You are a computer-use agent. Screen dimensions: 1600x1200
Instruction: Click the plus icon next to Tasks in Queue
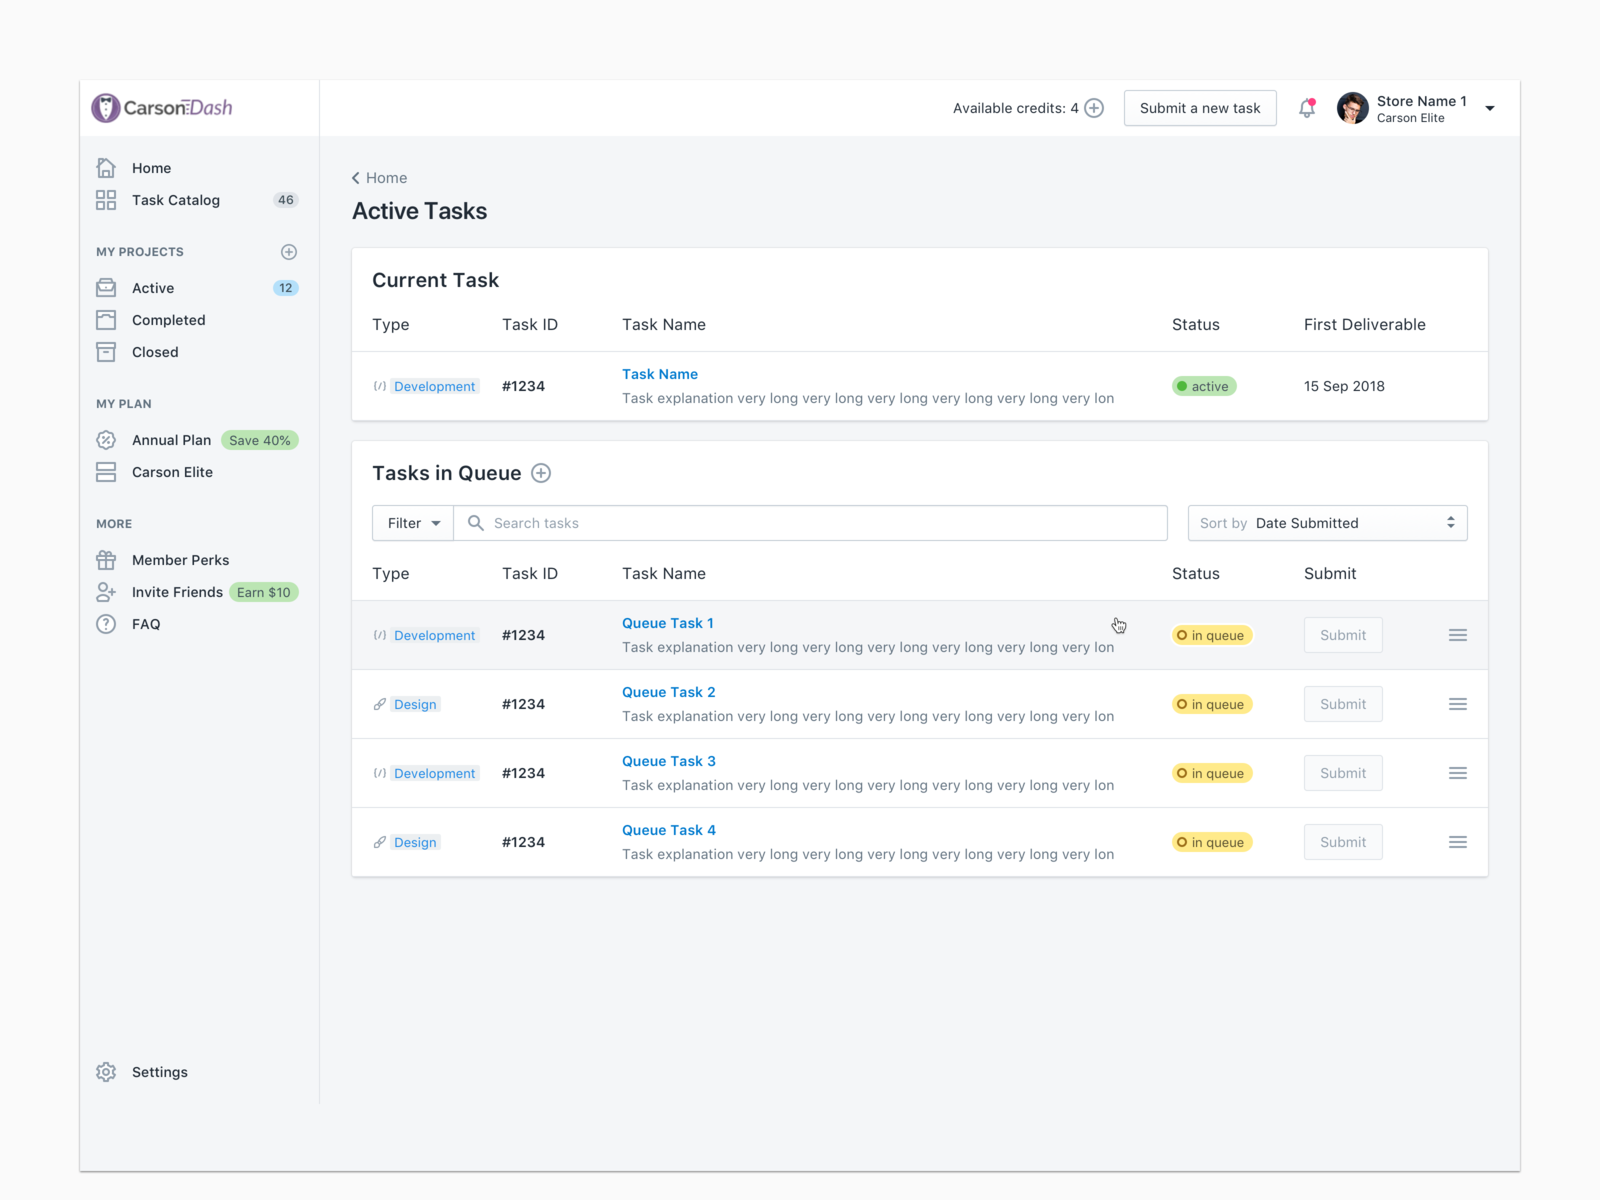click(x=541, y=473)
